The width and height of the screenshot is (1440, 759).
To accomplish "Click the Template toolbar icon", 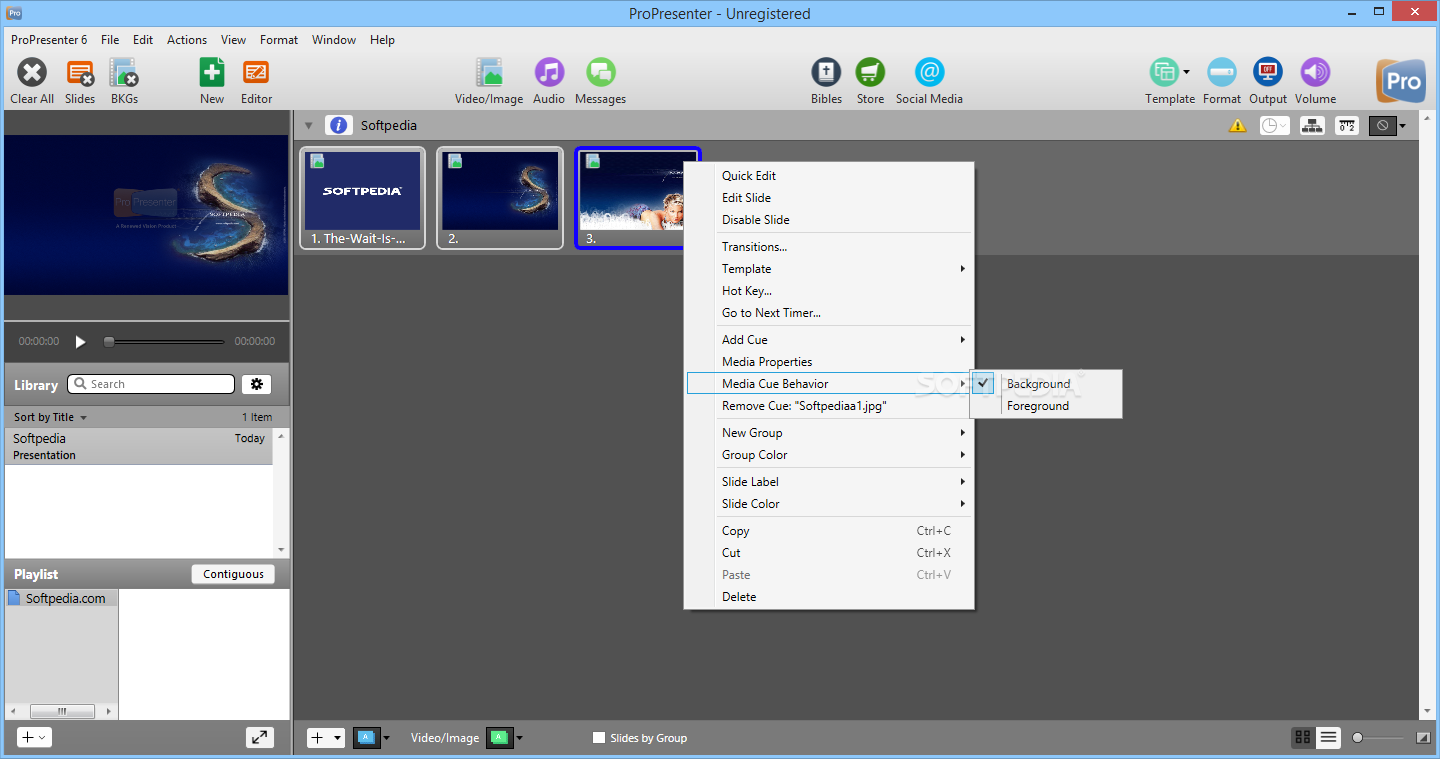I will [1163, 73].
